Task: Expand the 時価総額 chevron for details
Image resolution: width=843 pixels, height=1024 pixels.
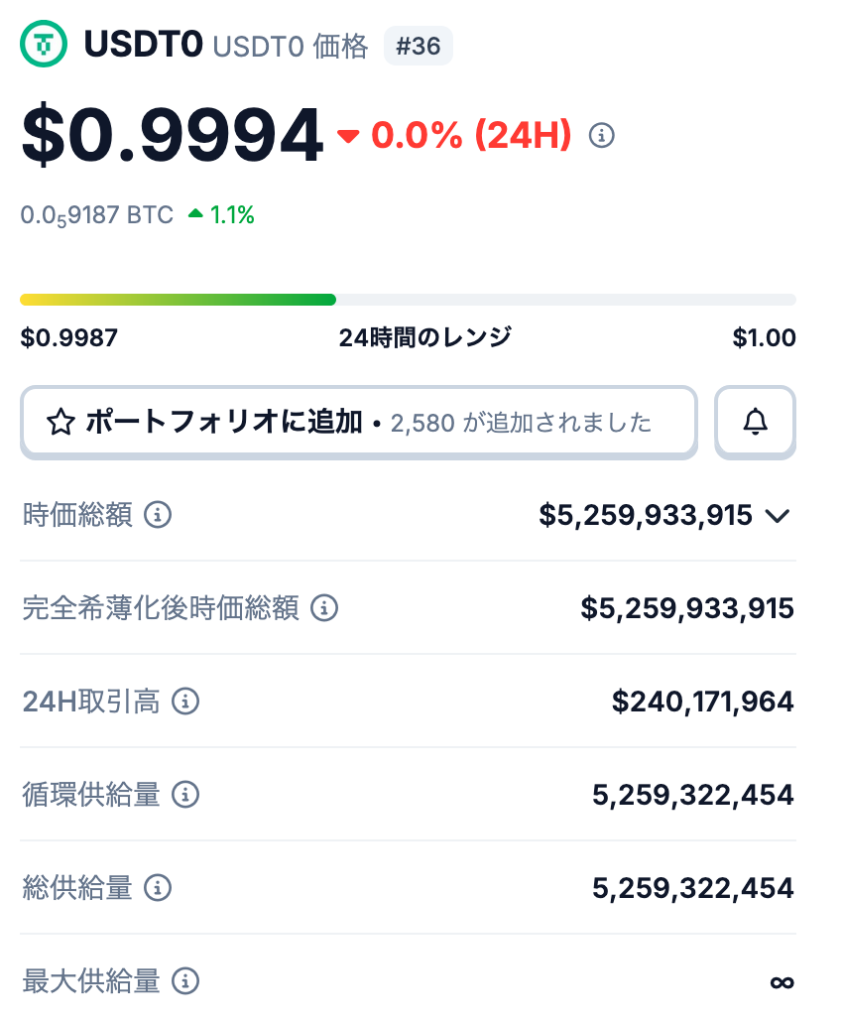Action: 777,516
